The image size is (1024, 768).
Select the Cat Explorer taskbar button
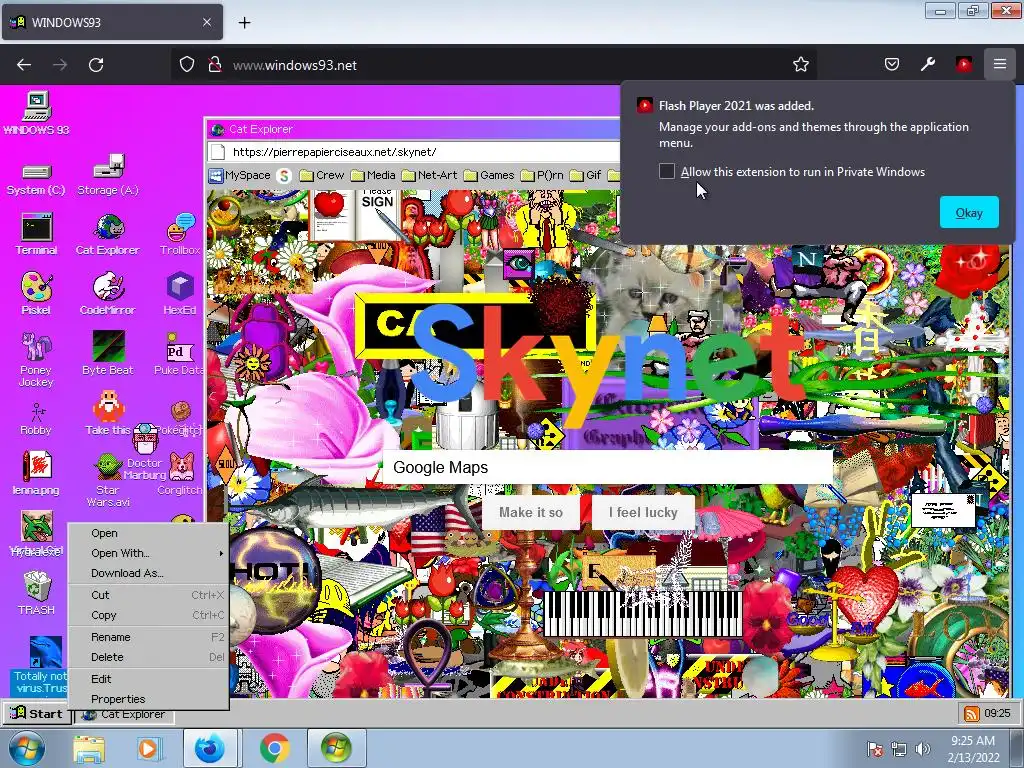pyautogui.click(x=124, y=715)
